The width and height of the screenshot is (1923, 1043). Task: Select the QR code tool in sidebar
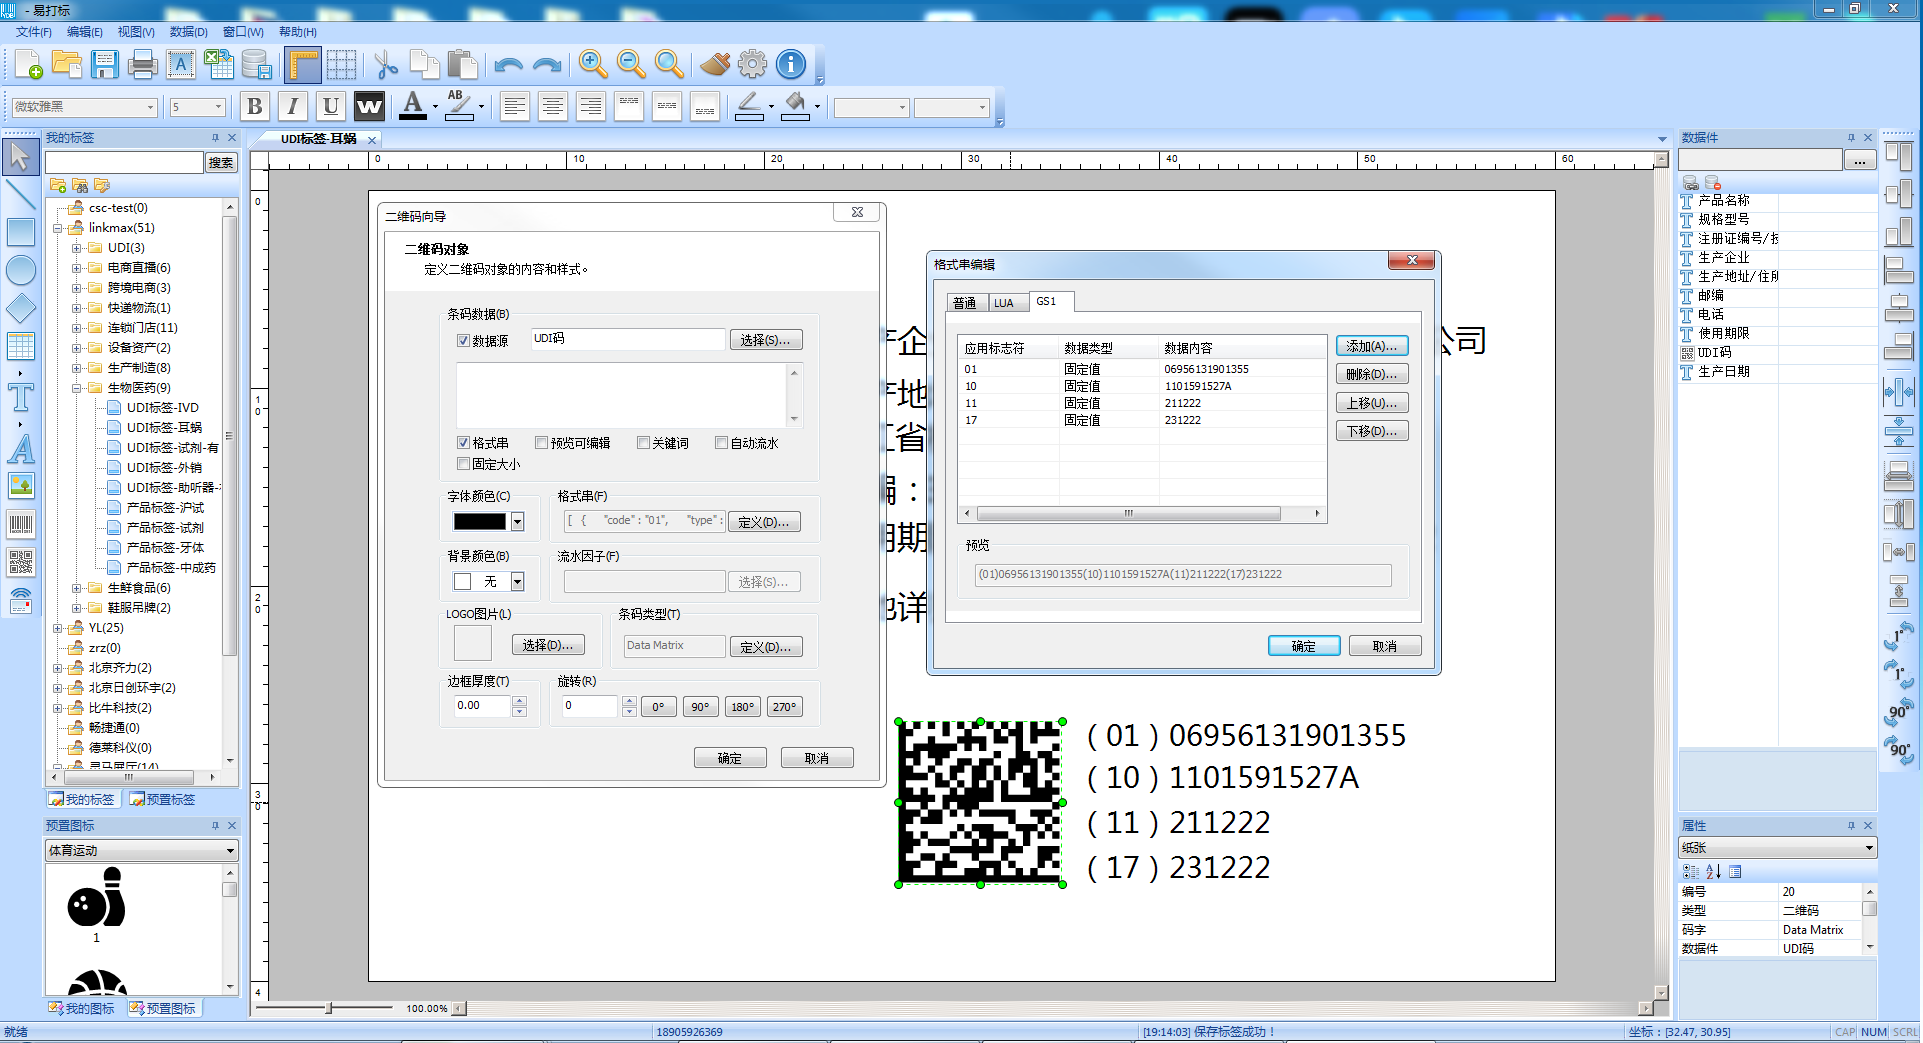point(20,562)
